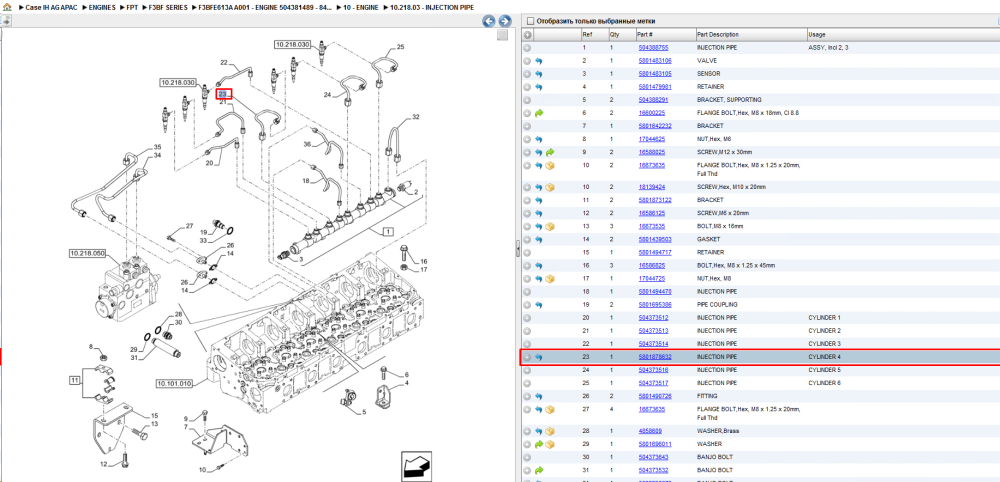Click the green arrow in part 5801696011 WASHER row
The height and width of the screenshot is (482, 1000).
click(x=538, y=444)
